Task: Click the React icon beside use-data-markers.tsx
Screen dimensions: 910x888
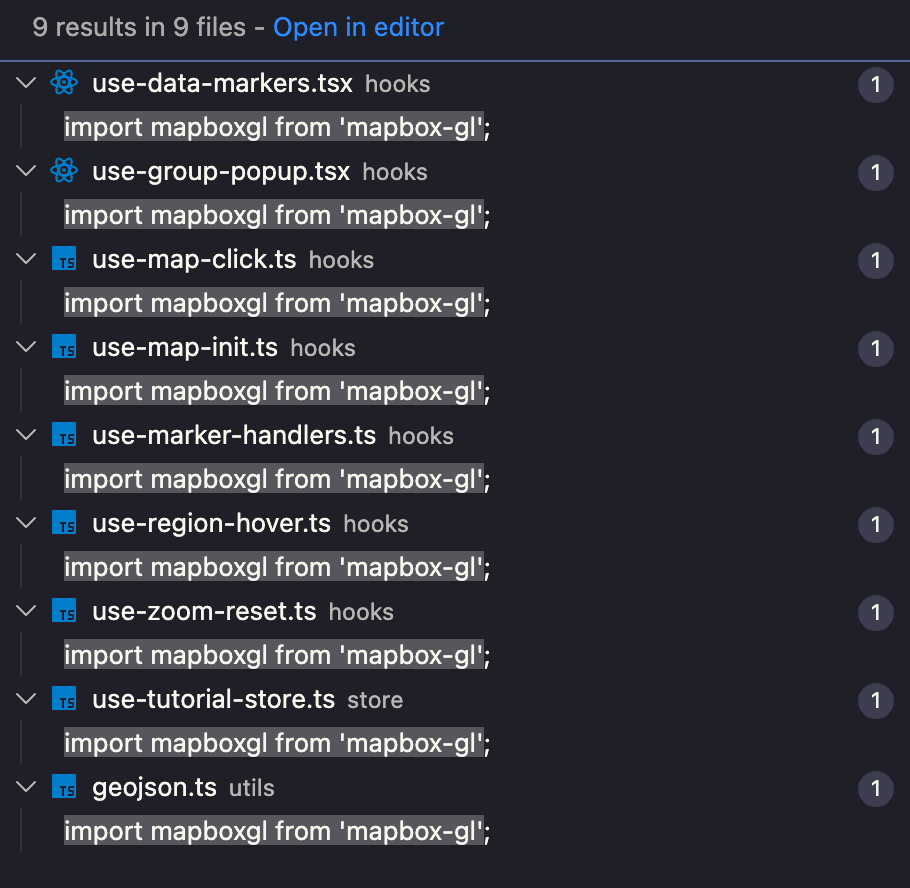Action: tap(64, 84)
